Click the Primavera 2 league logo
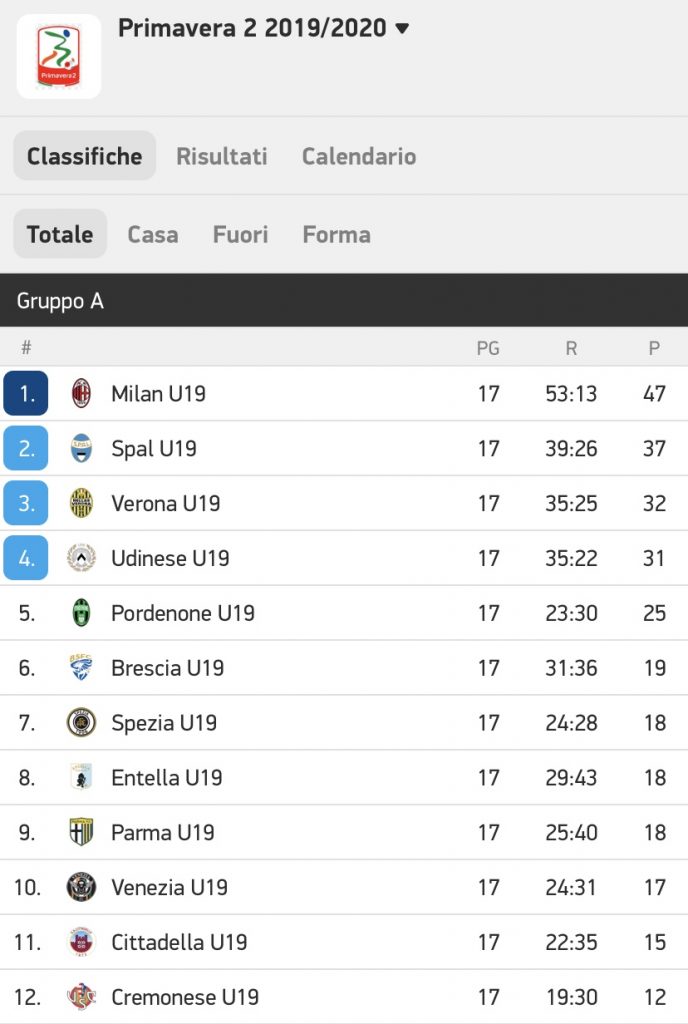688x1024 pixels. (x=59, y=56)
